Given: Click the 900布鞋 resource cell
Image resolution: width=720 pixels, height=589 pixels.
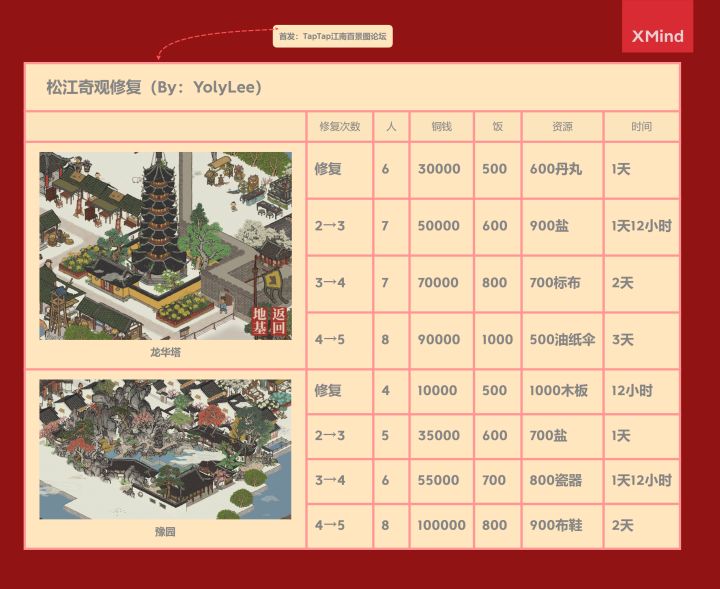Looking at the screenshot, I should (562, 526).
